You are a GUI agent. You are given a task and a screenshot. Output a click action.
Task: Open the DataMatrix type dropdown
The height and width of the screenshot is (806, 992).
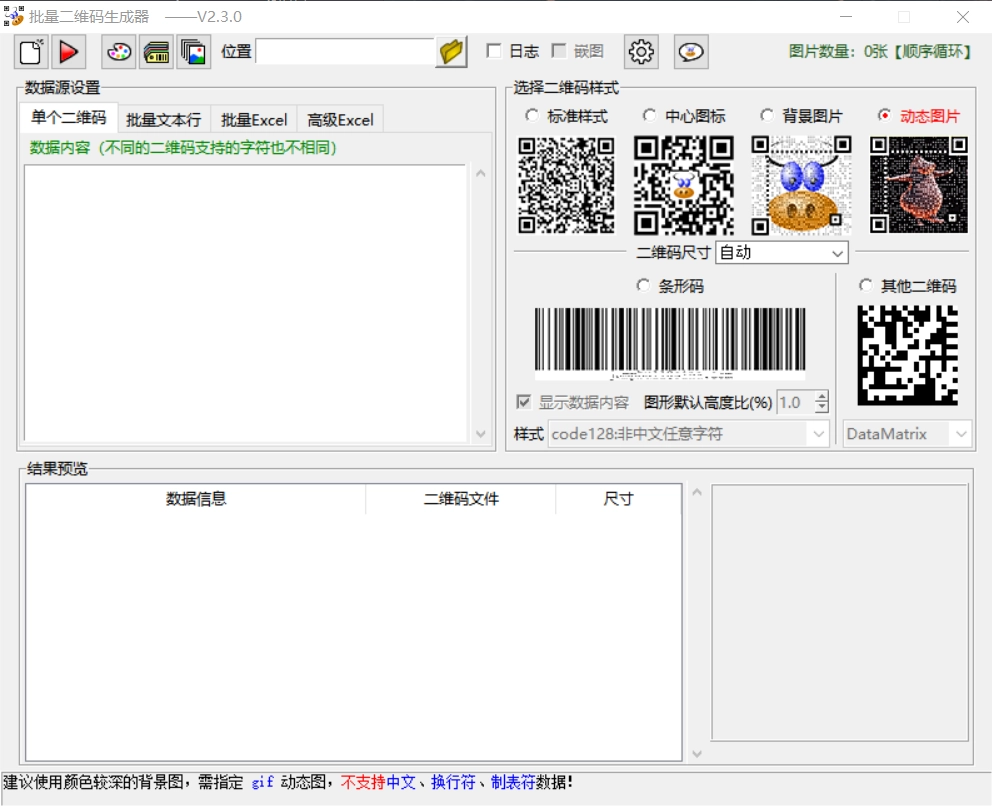coord(907,434)
